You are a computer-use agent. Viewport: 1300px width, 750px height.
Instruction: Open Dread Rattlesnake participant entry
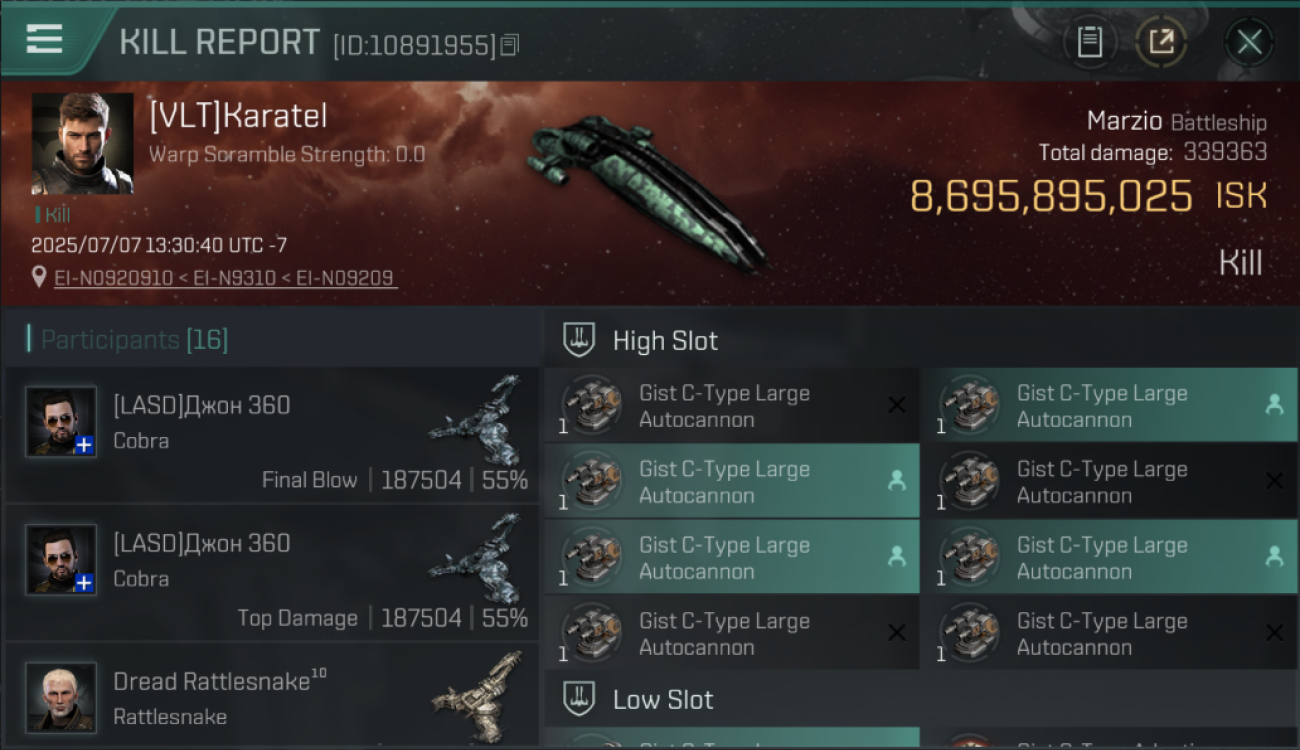(272, 697)
